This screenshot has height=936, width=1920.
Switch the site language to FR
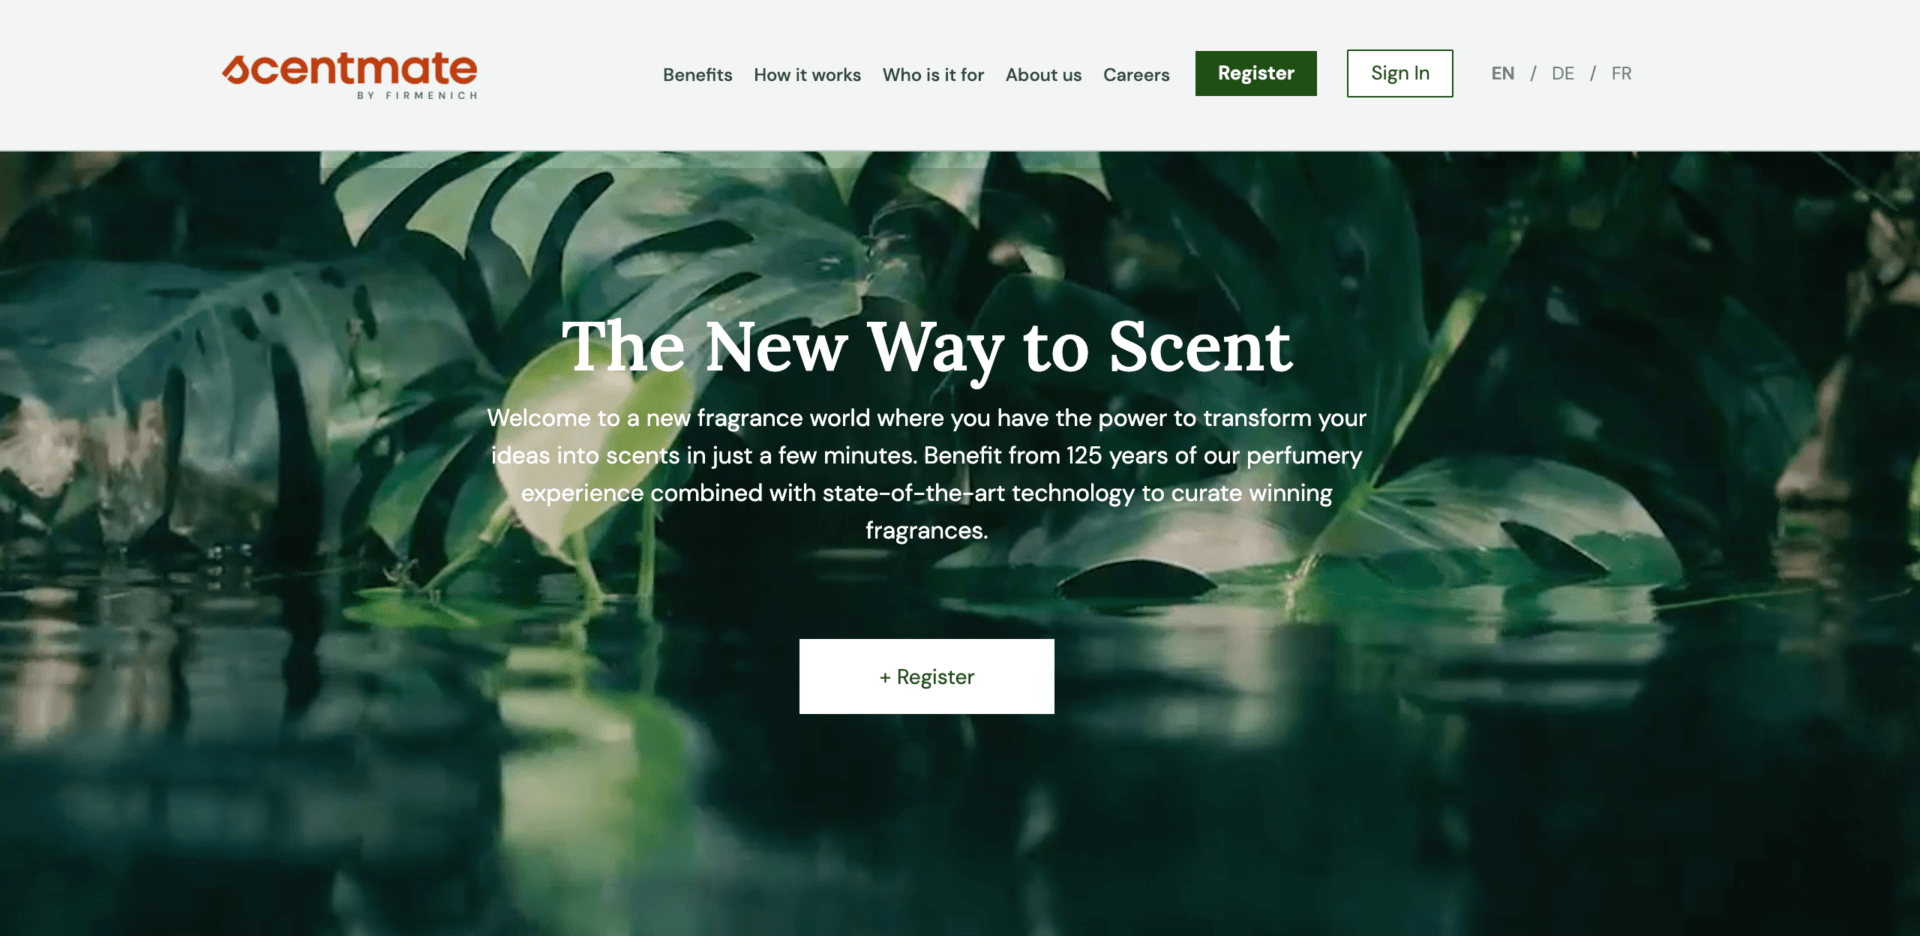pyautogui.click(x=1621, y=73)
